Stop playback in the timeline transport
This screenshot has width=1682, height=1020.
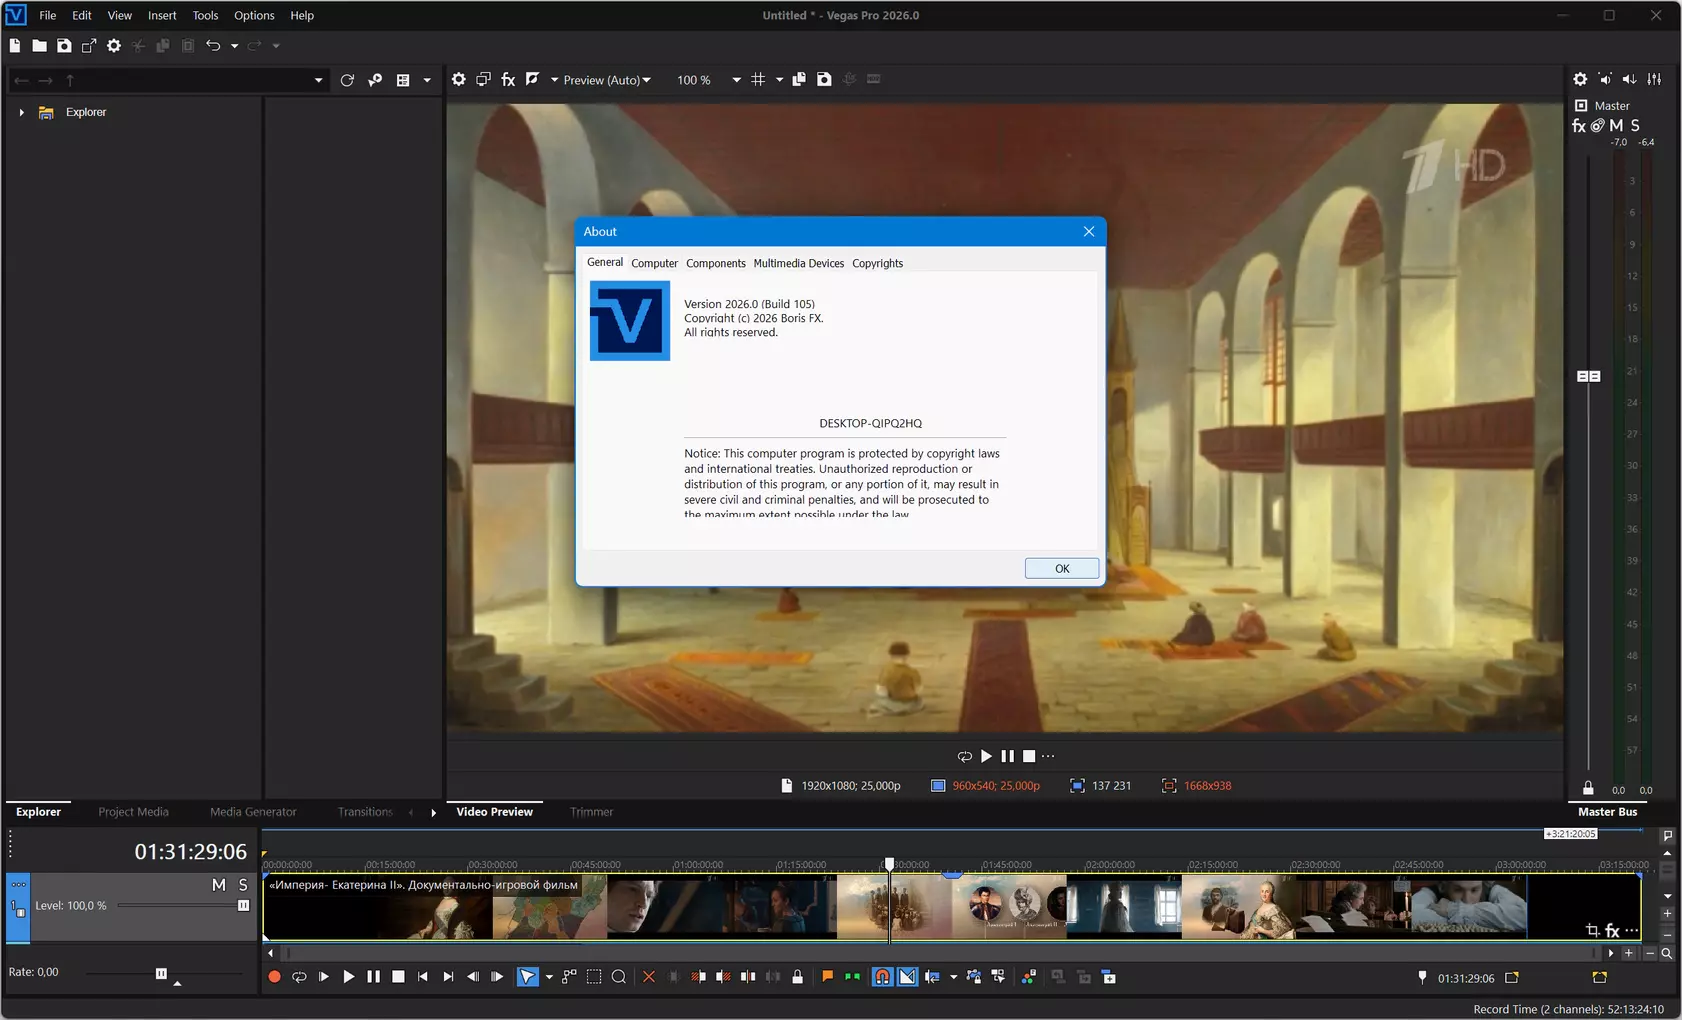point(398,977)
